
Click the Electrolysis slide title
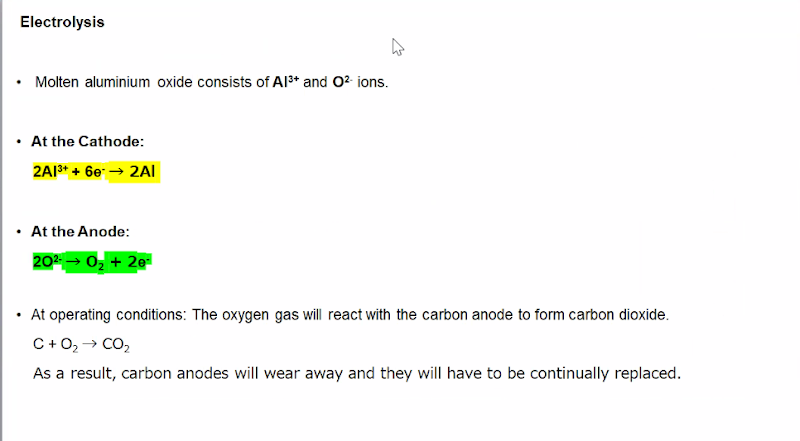click(62, 21)
